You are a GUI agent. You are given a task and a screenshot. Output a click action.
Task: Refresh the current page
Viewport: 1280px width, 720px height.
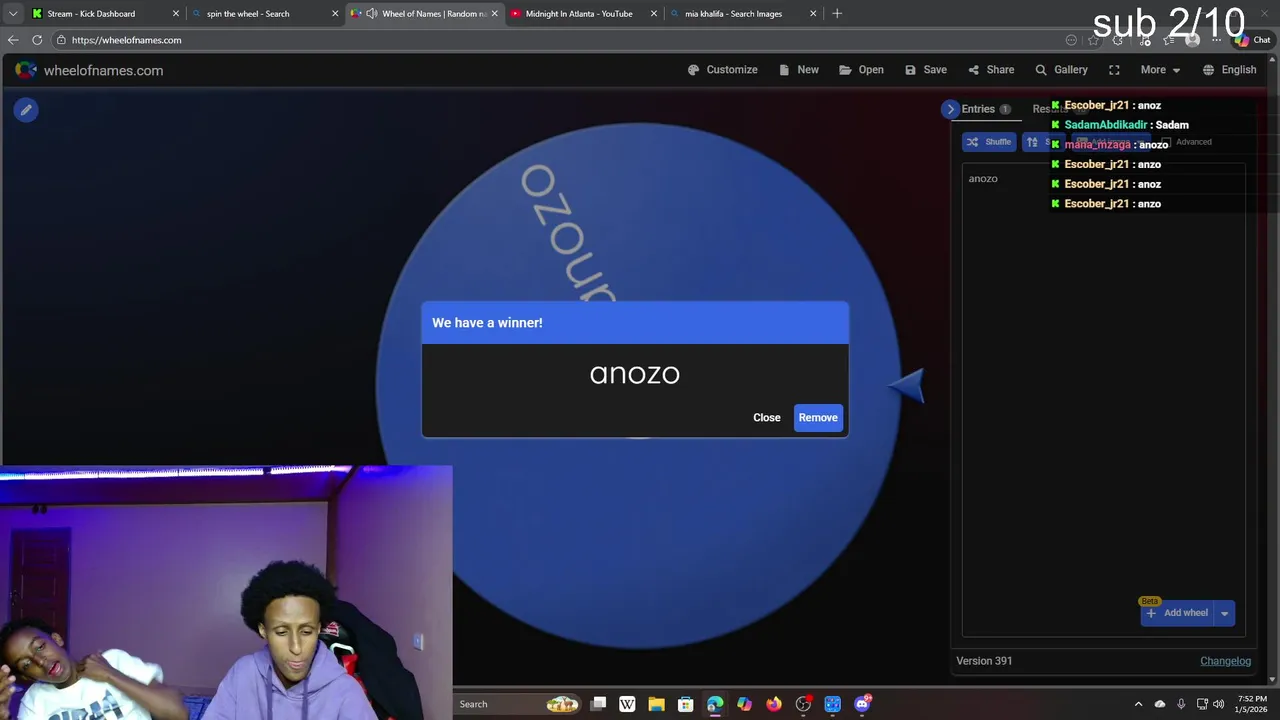[x=37, y=40]
